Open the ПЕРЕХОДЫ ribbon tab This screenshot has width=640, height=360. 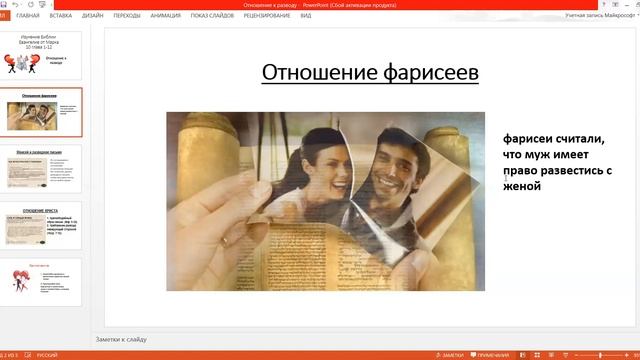pyautogui.click(x=127, y=16)
